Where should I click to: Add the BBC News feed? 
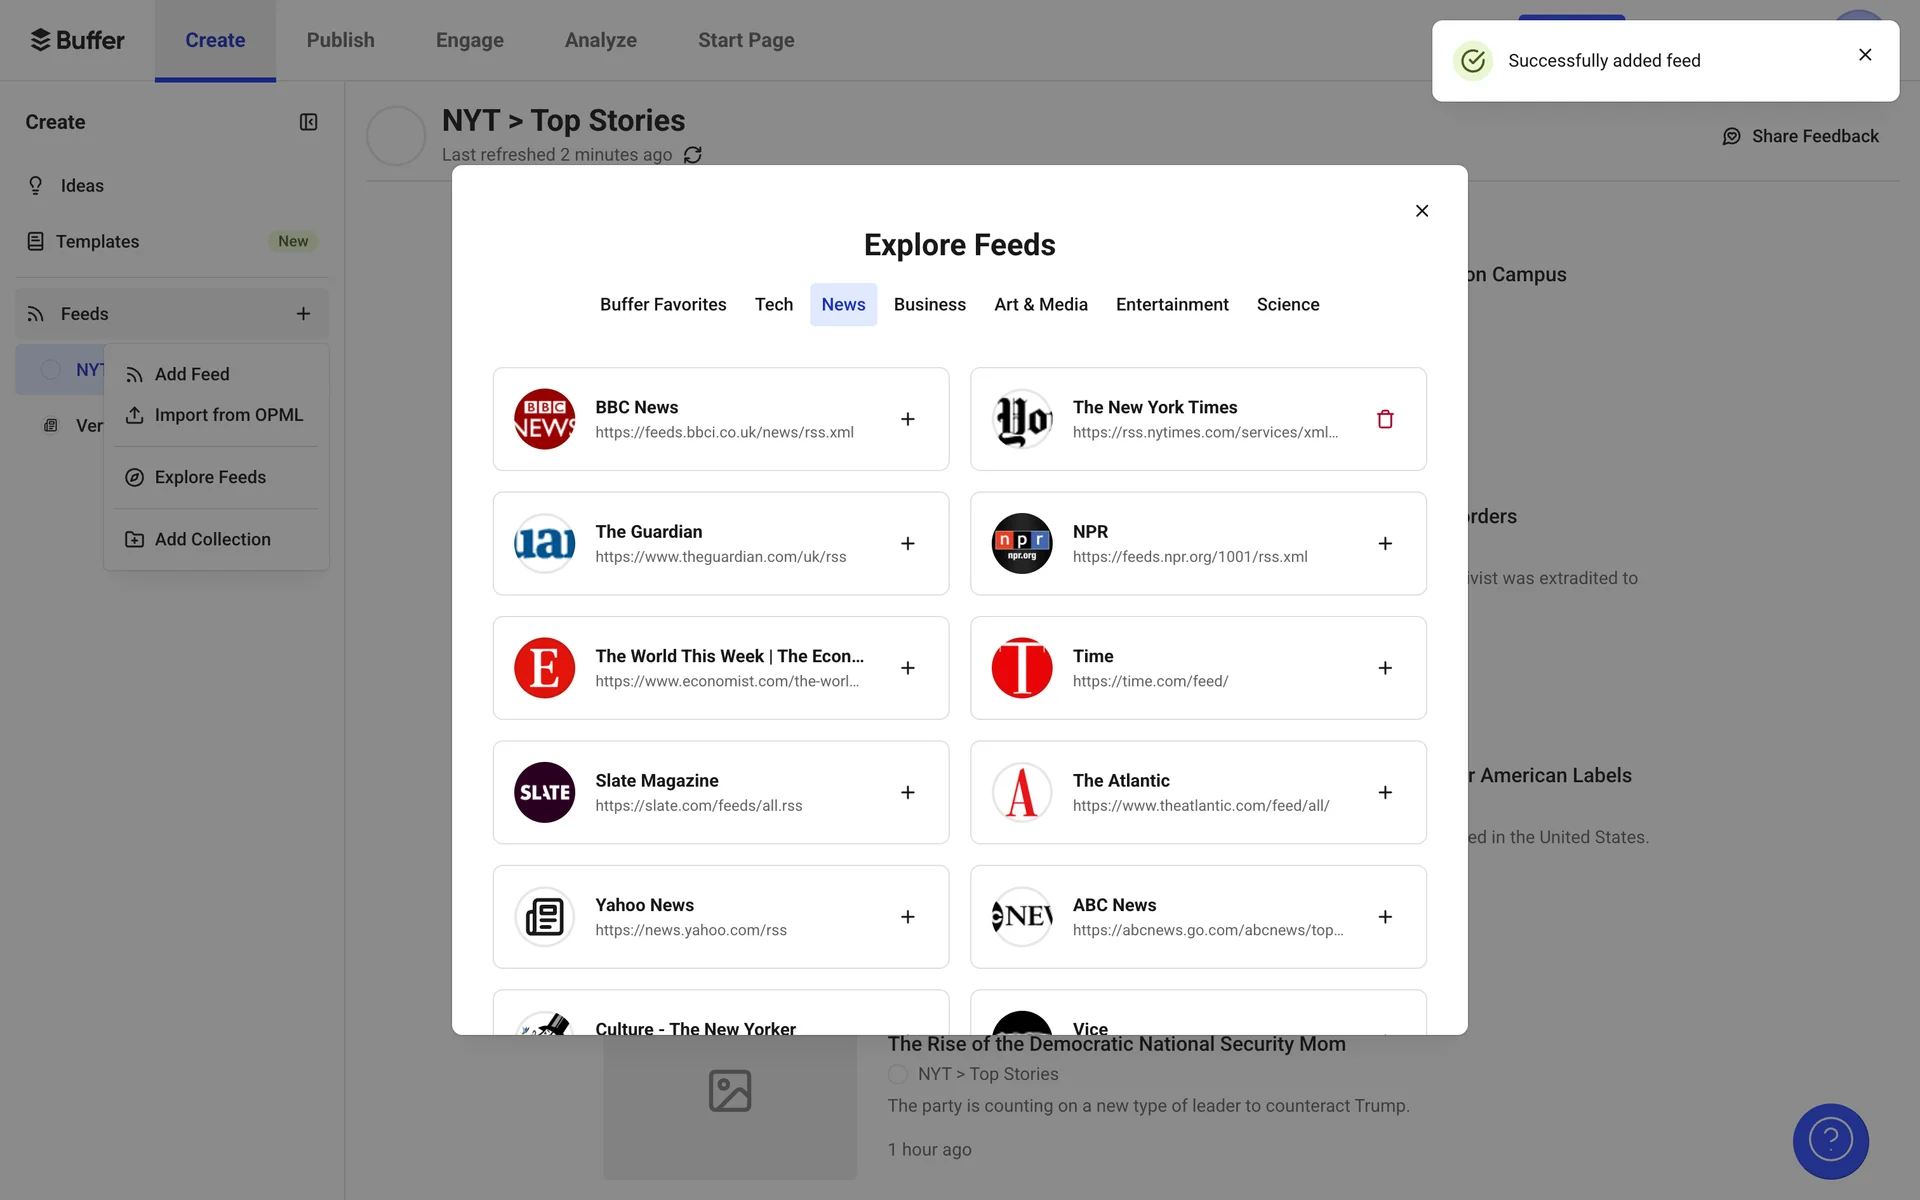click(907, 419)
